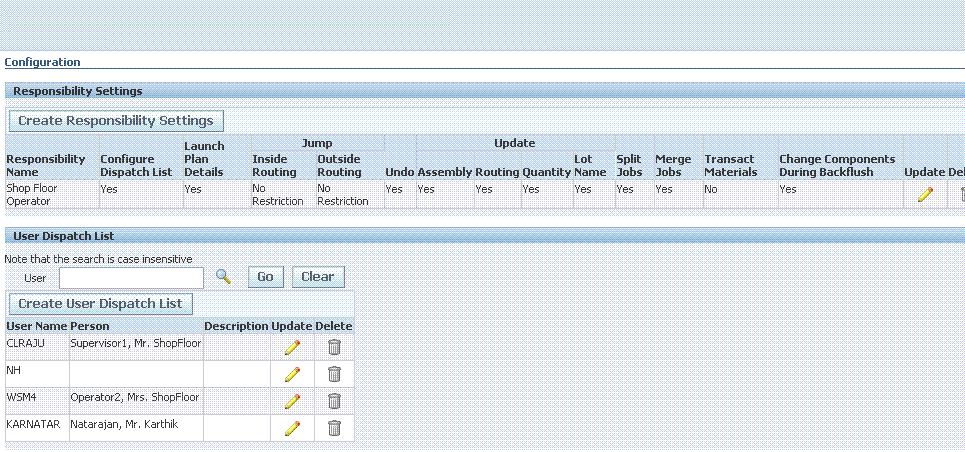
Task: Open the User search magnifier lookup
Action: point(223,277)
